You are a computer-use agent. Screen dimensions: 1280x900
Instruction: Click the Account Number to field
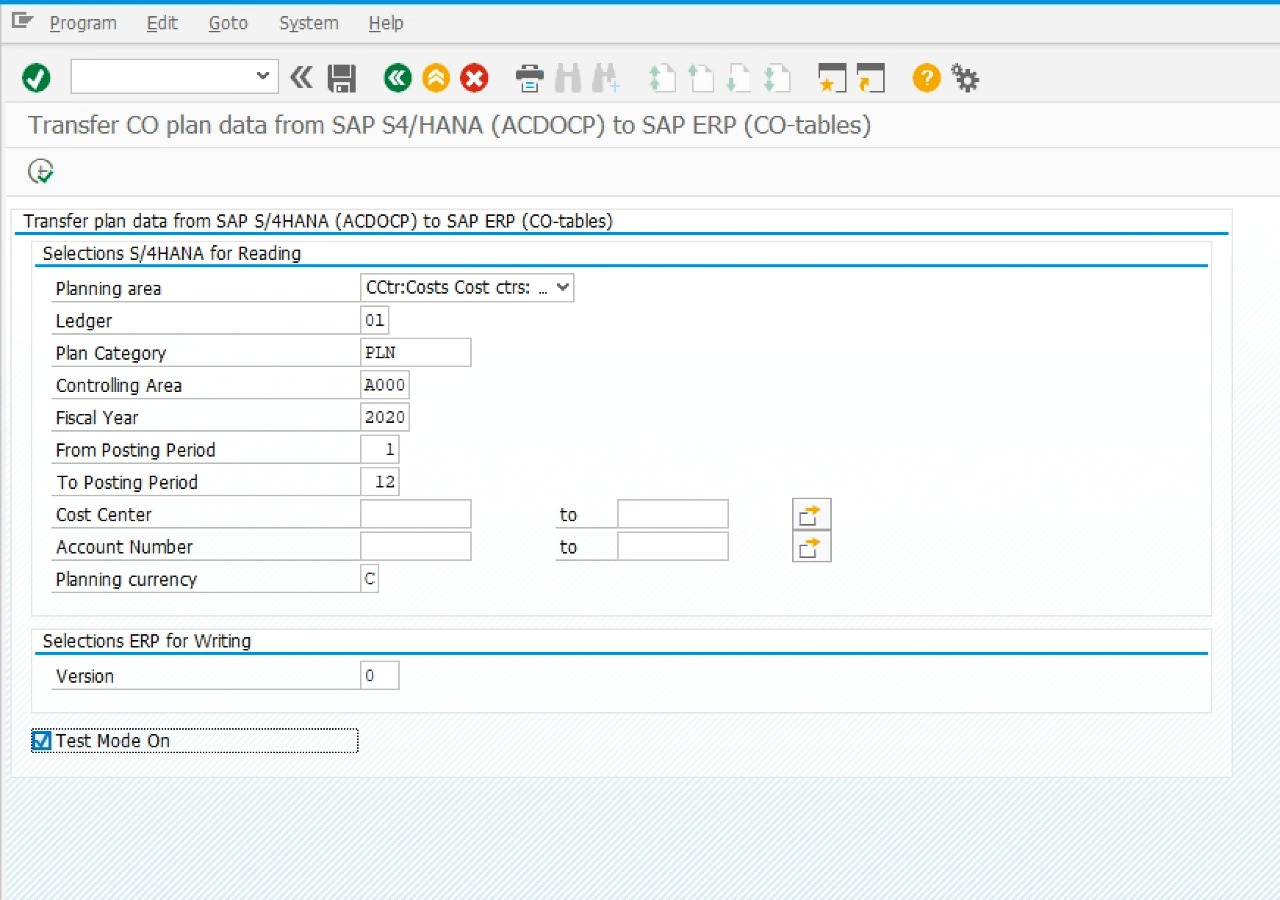click(673, 546)
